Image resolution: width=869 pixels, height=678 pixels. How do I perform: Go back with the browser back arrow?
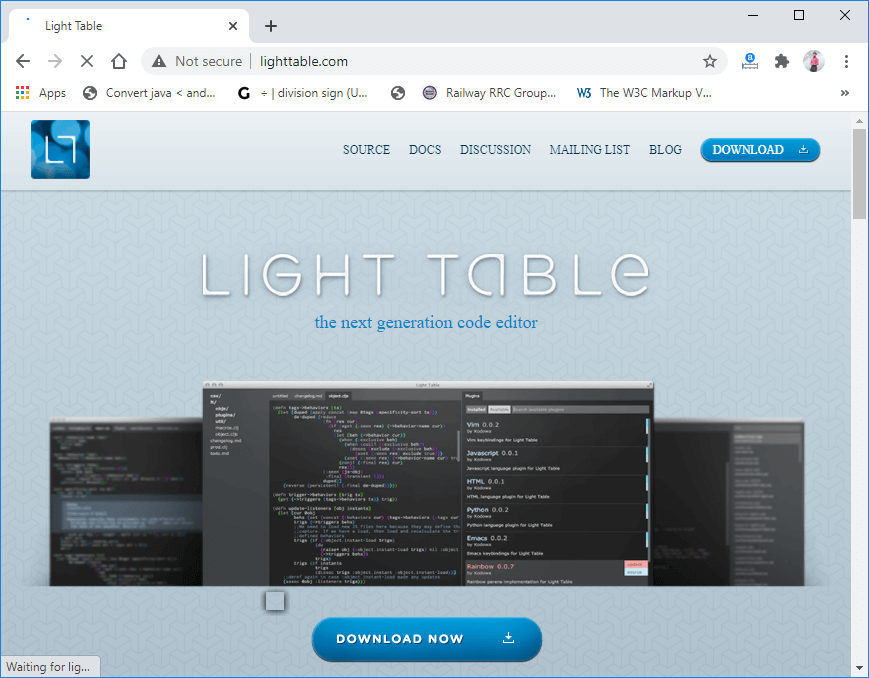click(x=23, y=61)
